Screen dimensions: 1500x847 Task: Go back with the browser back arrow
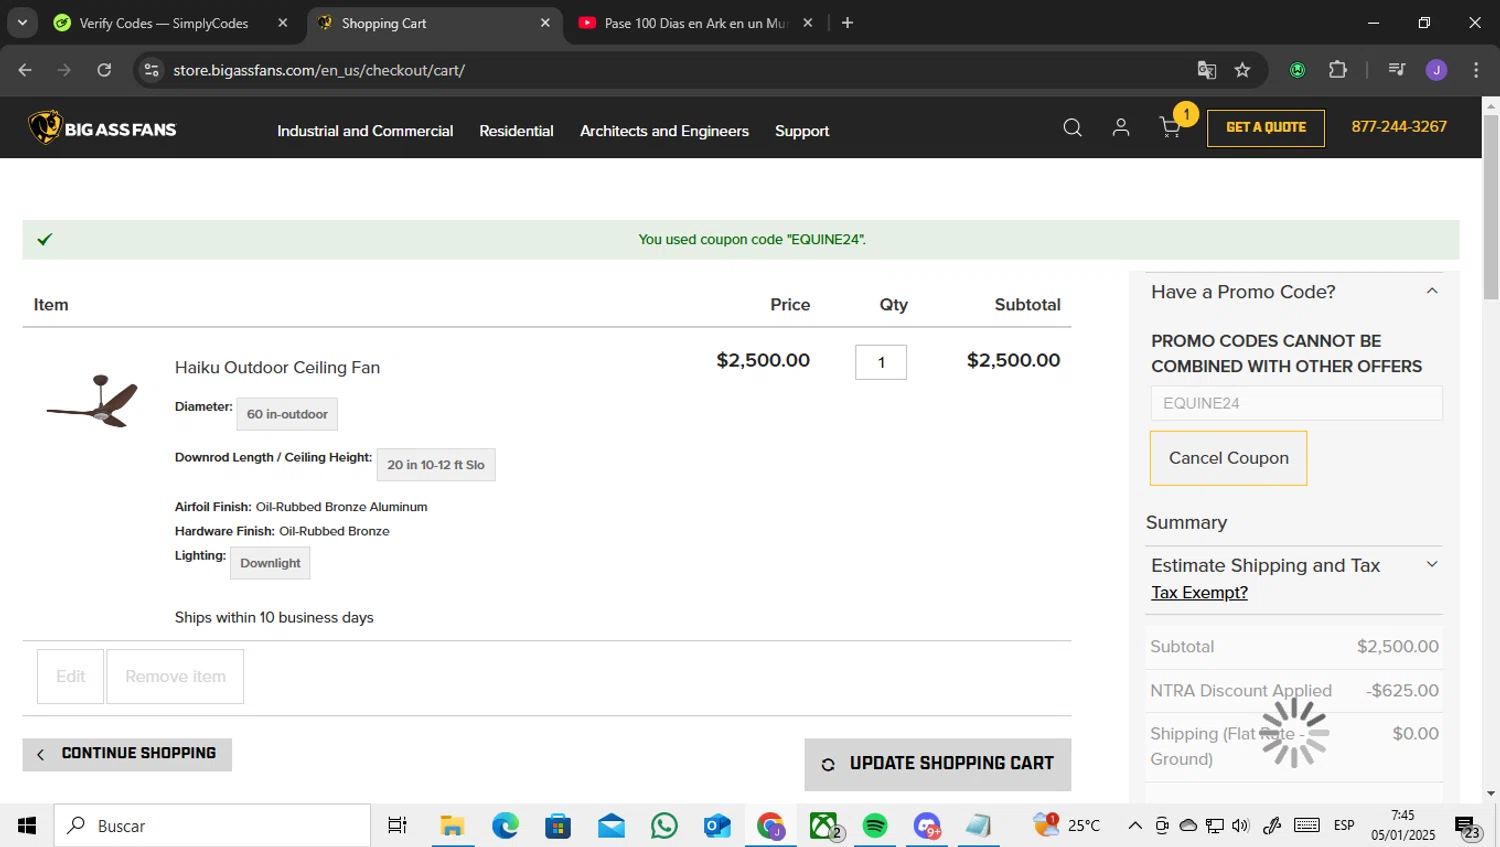[25, 70]
